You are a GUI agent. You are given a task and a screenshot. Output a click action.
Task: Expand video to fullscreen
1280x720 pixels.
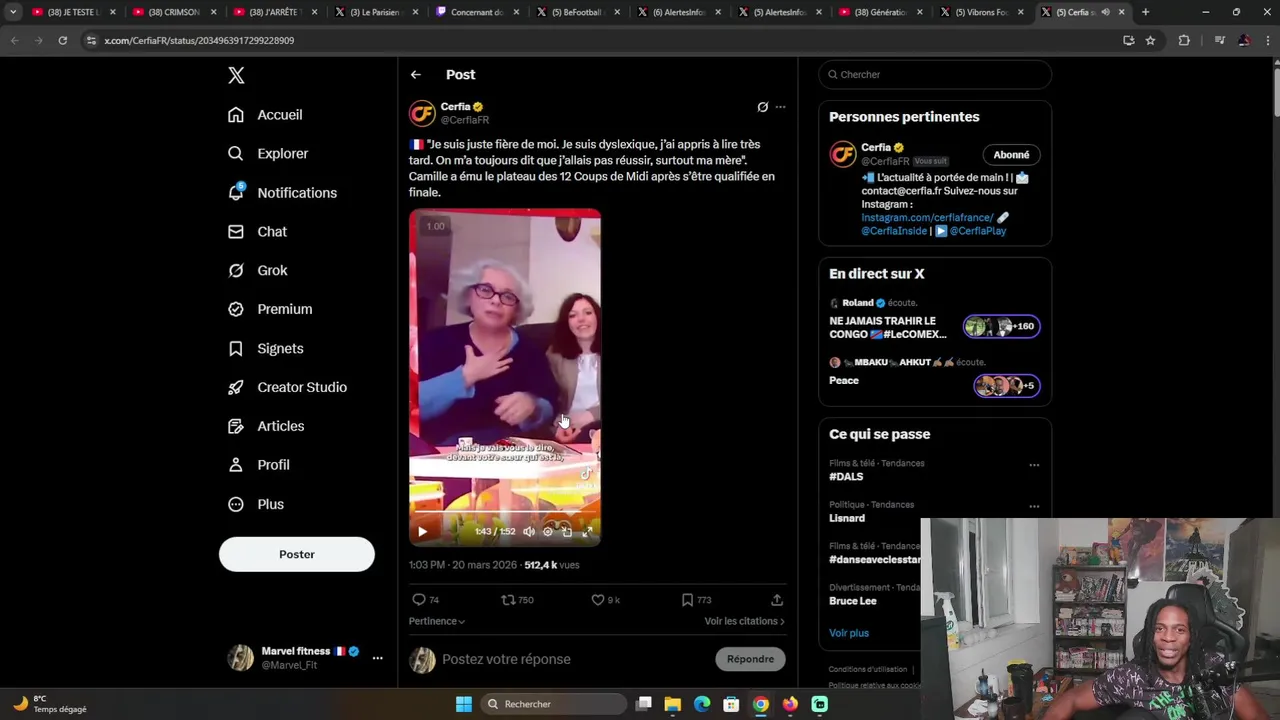tap(587, 532)
